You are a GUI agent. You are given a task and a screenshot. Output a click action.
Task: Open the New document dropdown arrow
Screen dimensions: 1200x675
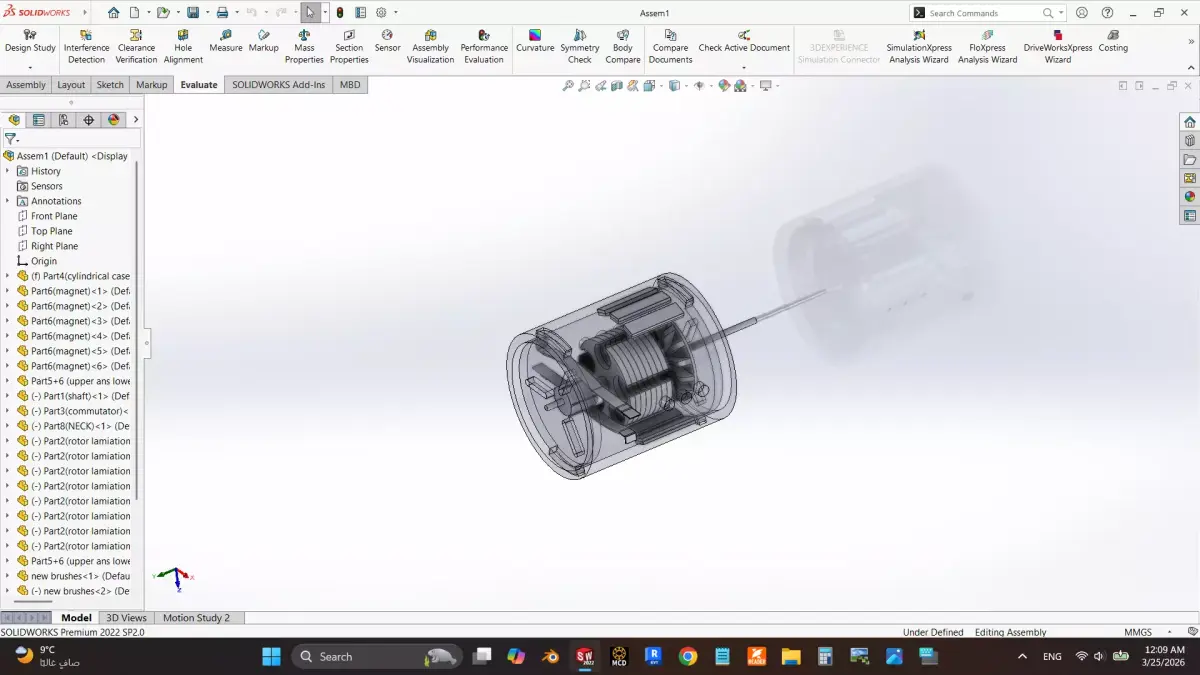[x=148, y=13]
